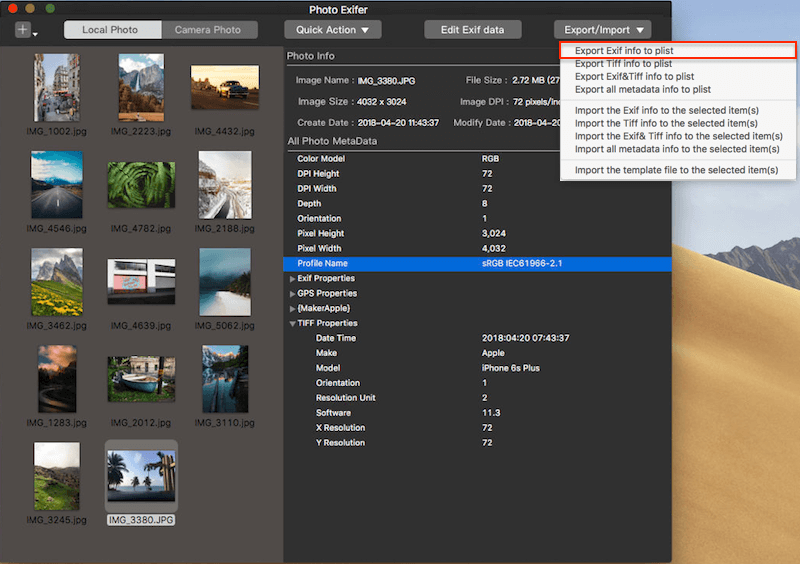Click the Image Size value 4032 x 3024
This screenshot has width=800, height=564.
point(382,102)
